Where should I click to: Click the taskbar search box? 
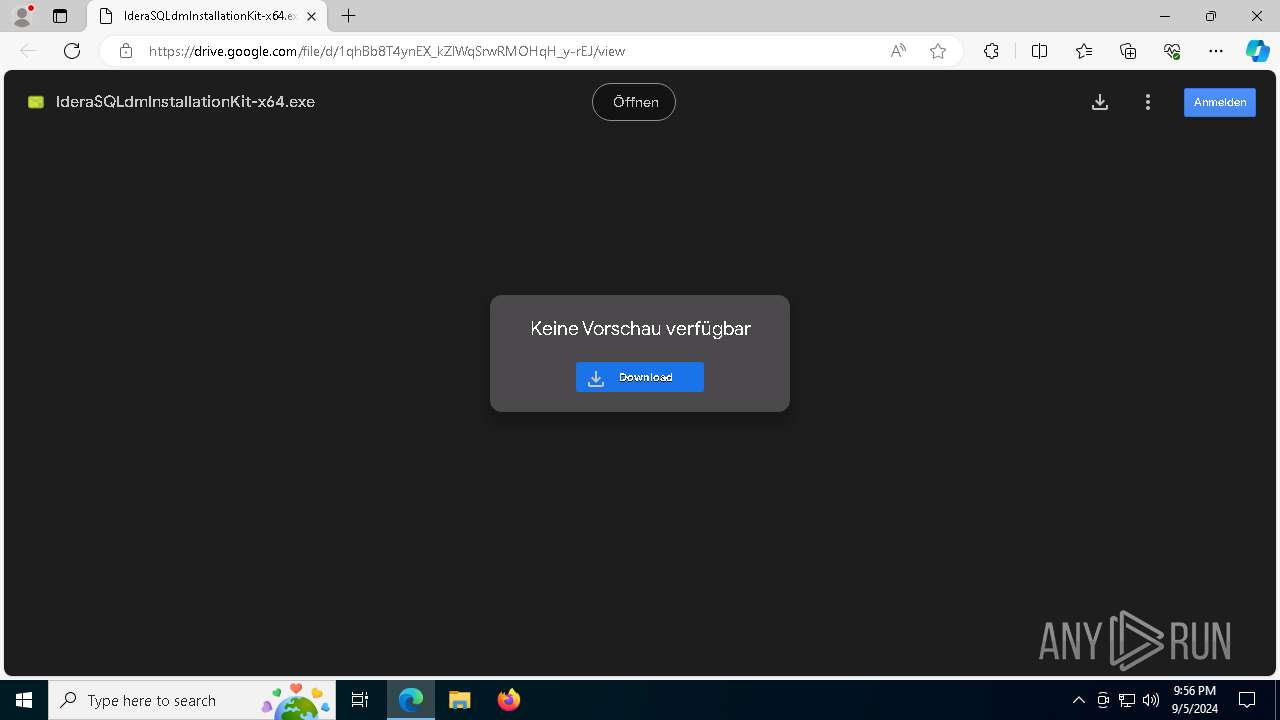pyautogui.click(x=192, y=700)
